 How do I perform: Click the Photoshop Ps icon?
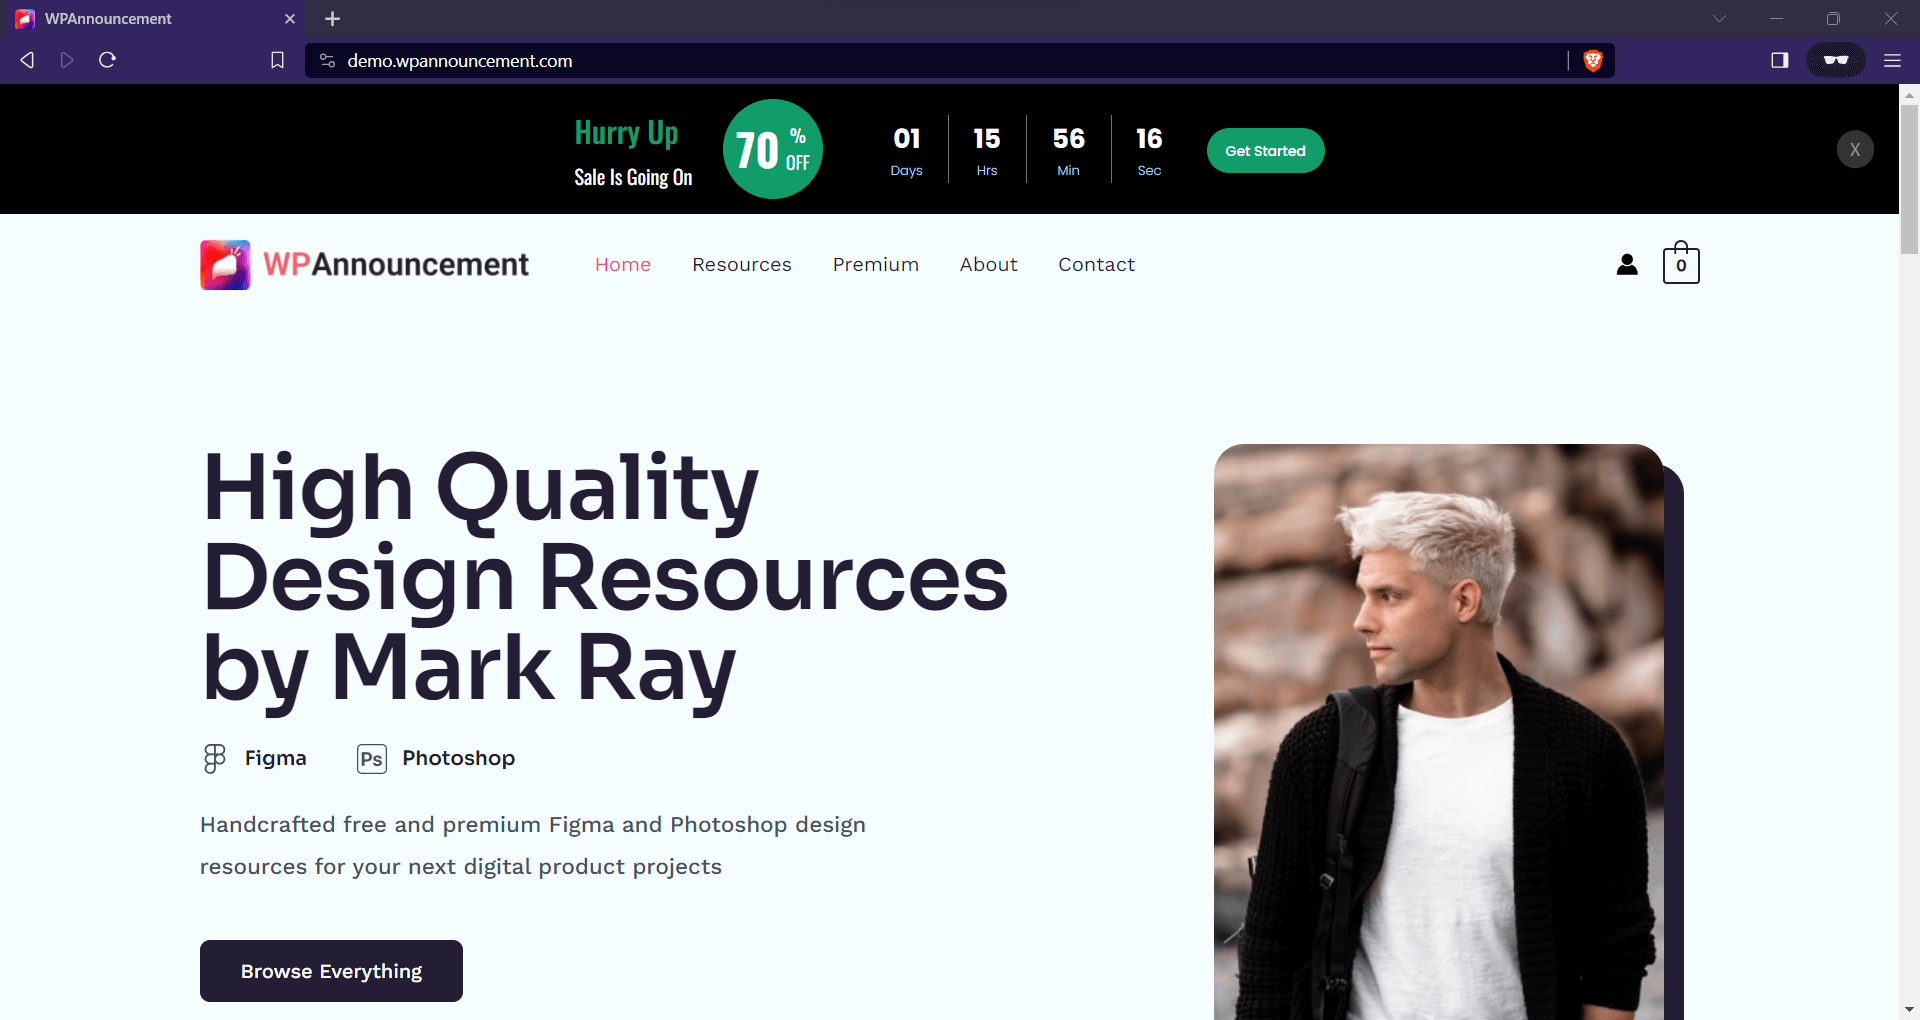point(372,759)
